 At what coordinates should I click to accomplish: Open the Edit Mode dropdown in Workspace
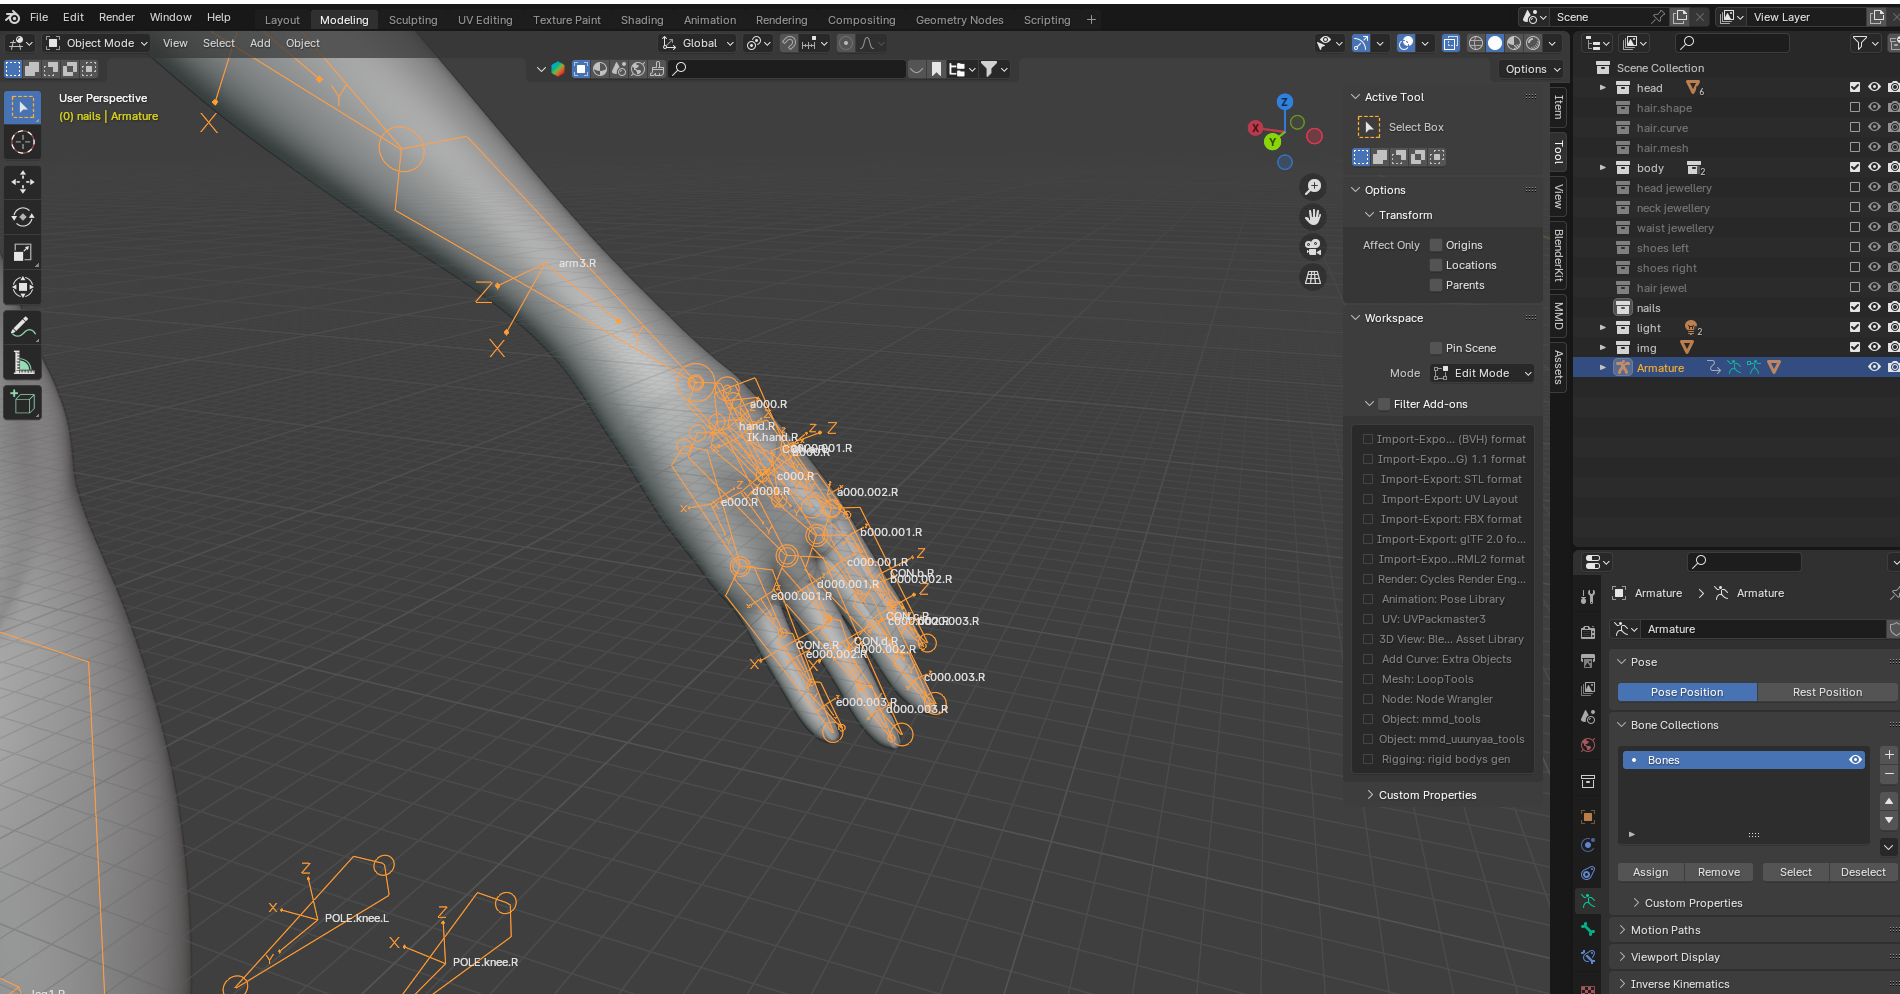coord(1482,373)
